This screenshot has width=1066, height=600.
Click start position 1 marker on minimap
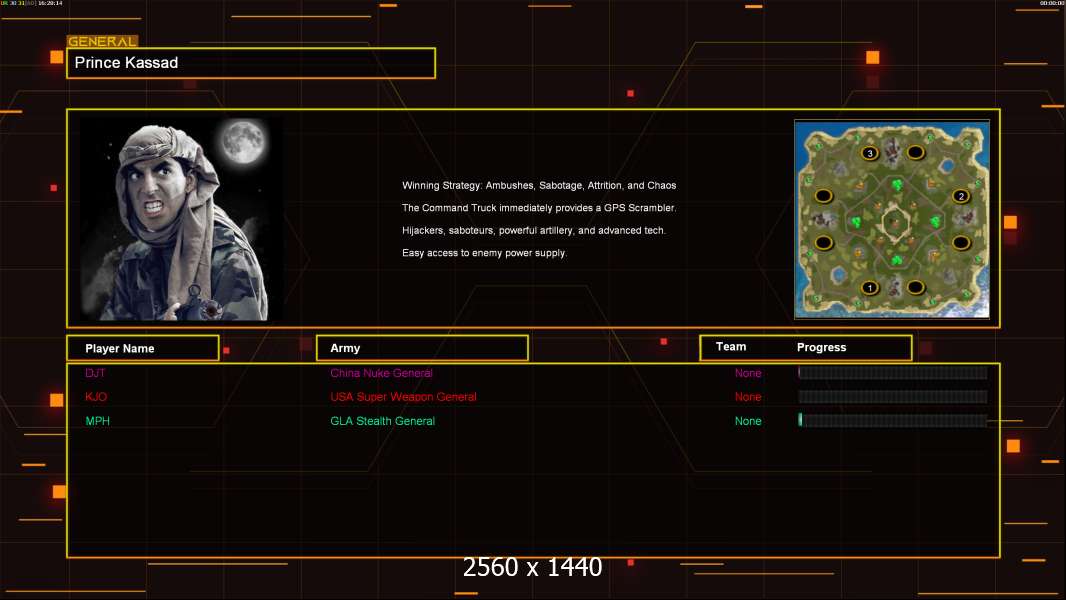(870, 288)
